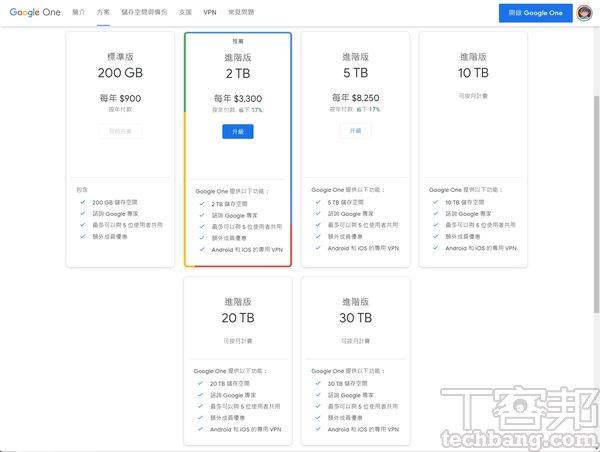Screen dimensions: 600x452
Task: Click the 200 GB plan heading
Action: pos(120,73)
